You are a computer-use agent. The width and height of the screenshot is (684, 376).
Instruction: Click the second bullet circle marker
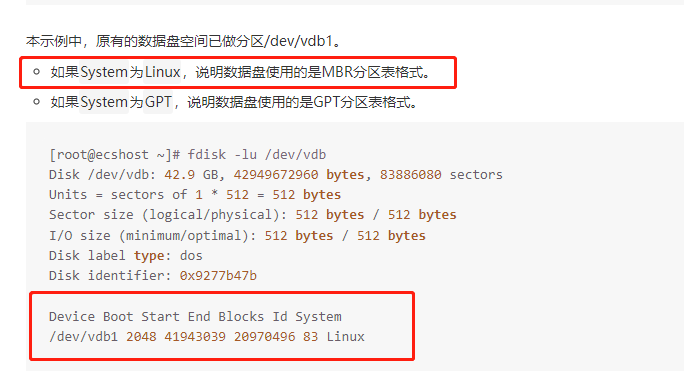37,102
